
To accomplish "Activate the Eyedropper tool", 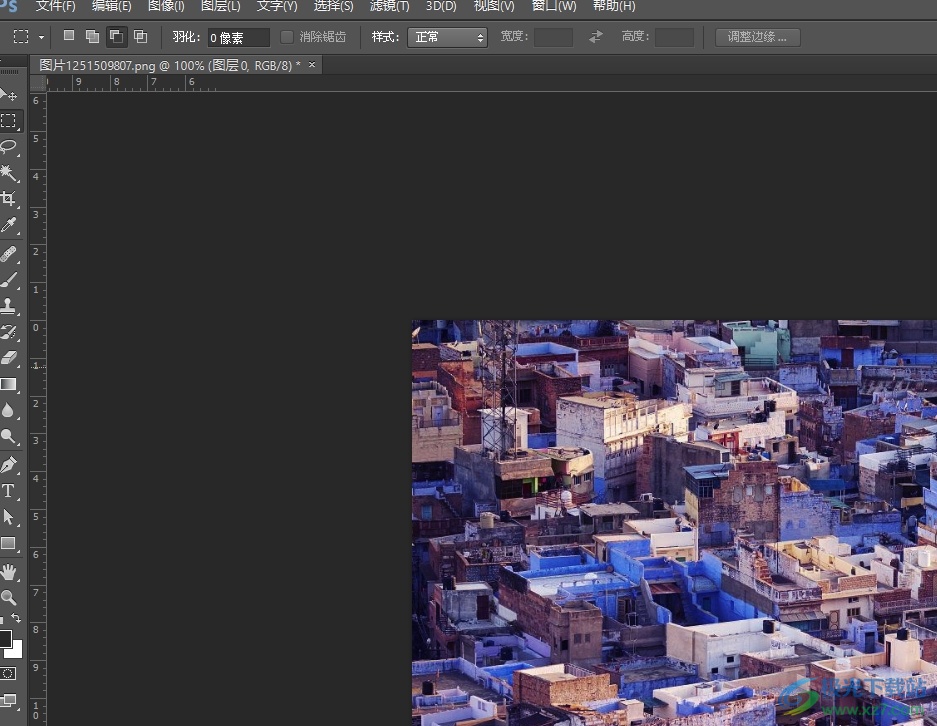I will [9, 226].
